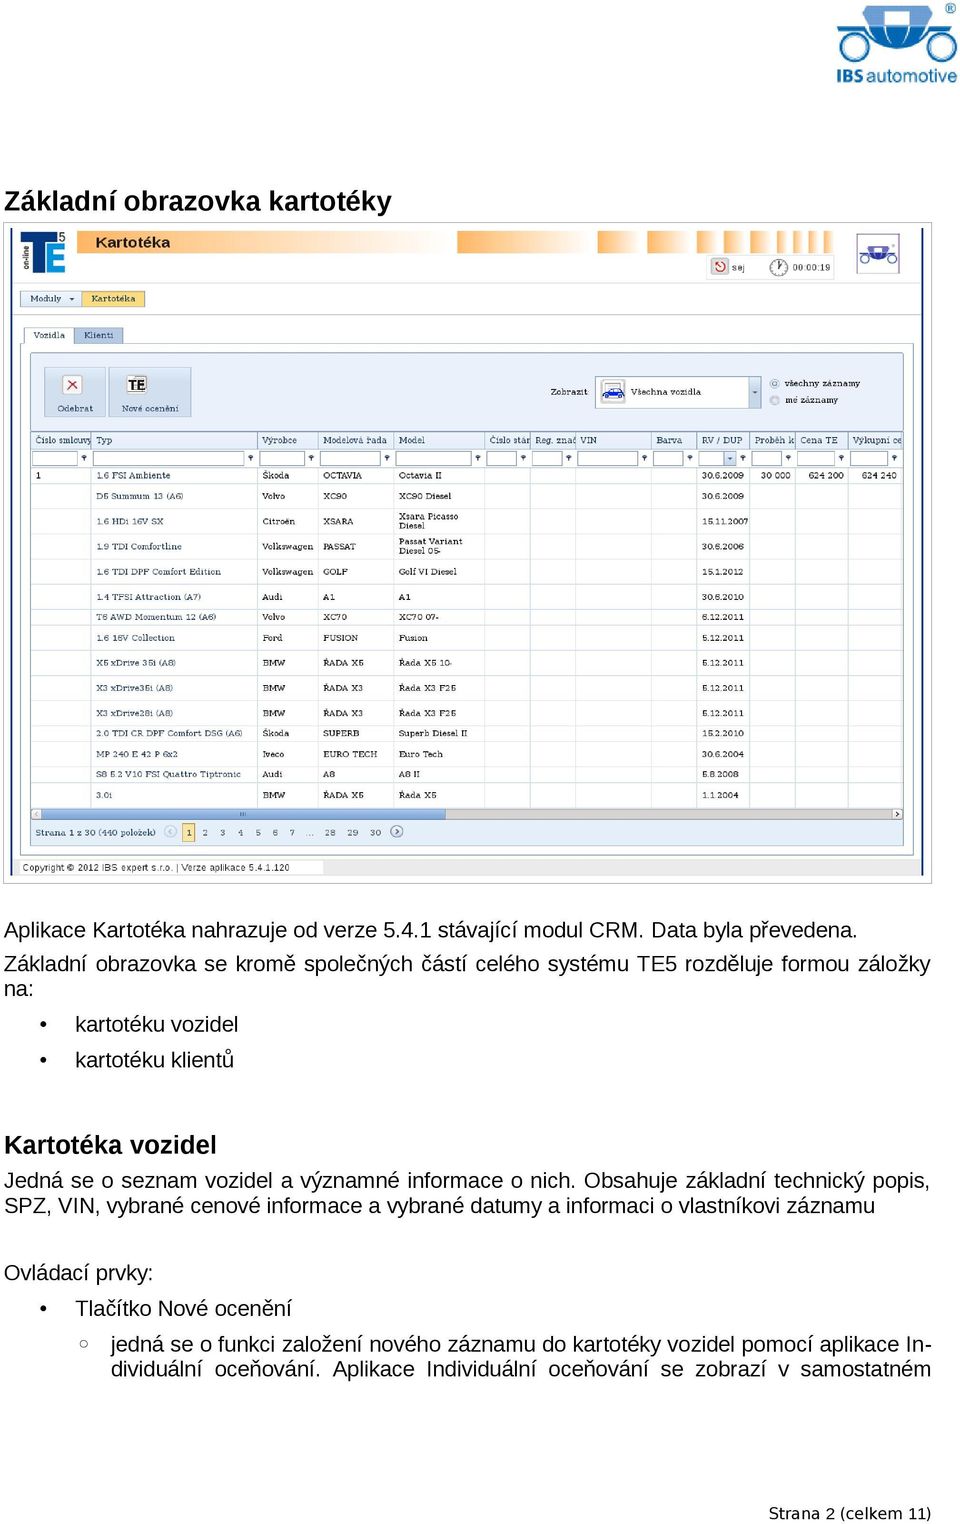Select row 1.9 TDI Comfortline
The height and width of the screenshot is (1524, 960).
click(468, 547)
